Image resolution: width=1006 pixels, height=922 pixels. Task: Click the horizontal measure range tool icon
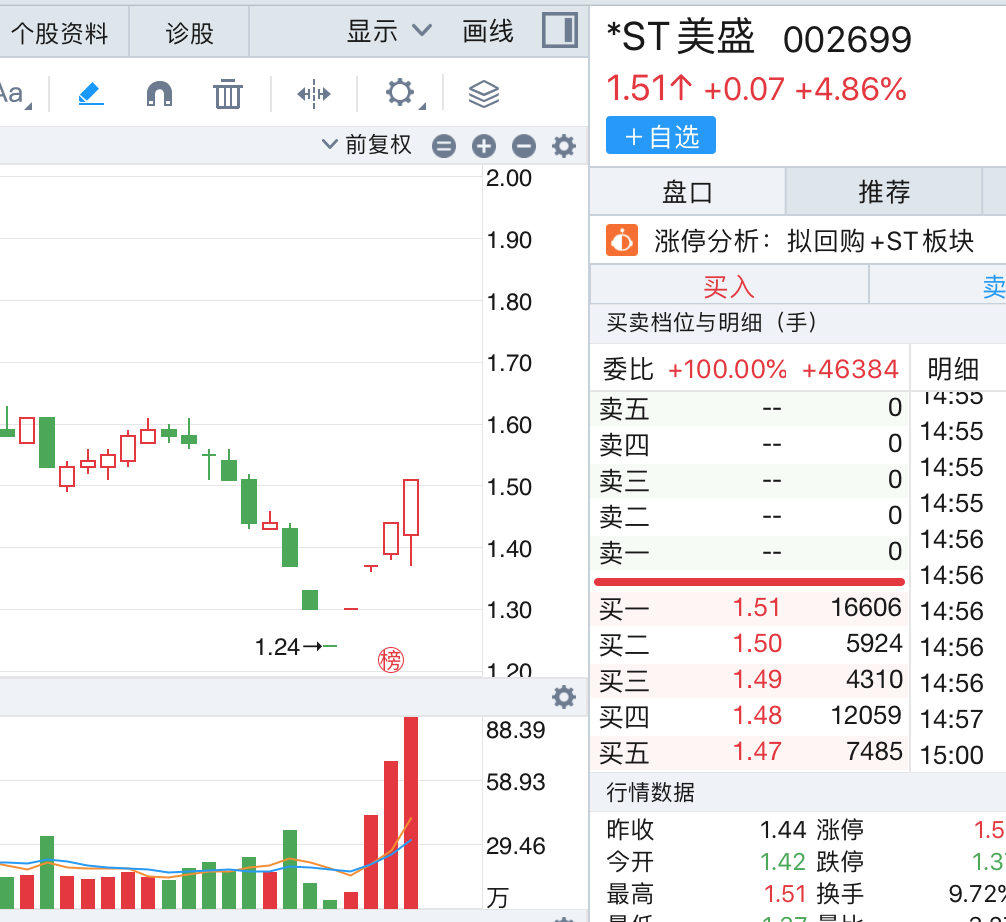[x=313, y=94]
